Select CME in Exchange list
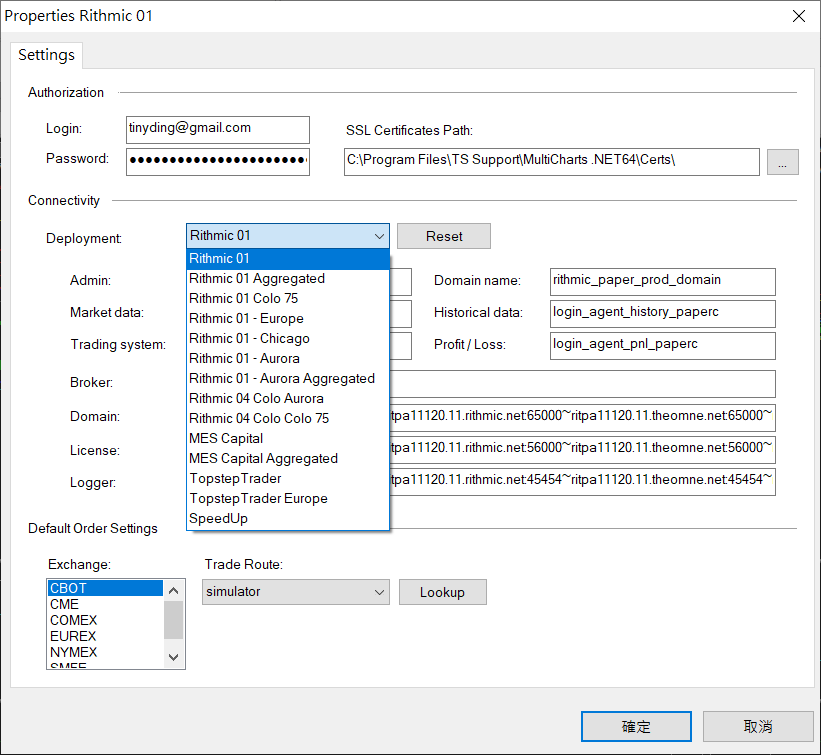The width and height of the screenshot is (821, 755). (105, 604)
